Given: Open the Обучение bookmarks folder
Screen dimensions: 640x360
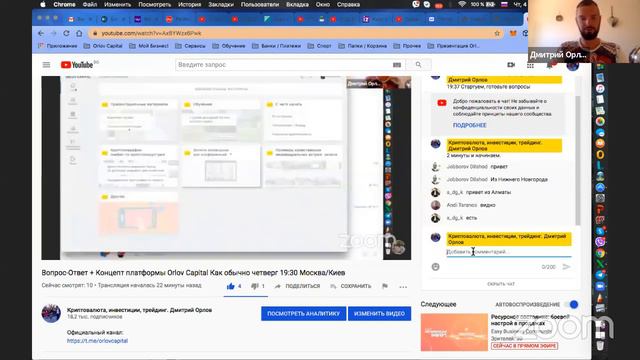Looking at the screenshot, I should point(229,46).
